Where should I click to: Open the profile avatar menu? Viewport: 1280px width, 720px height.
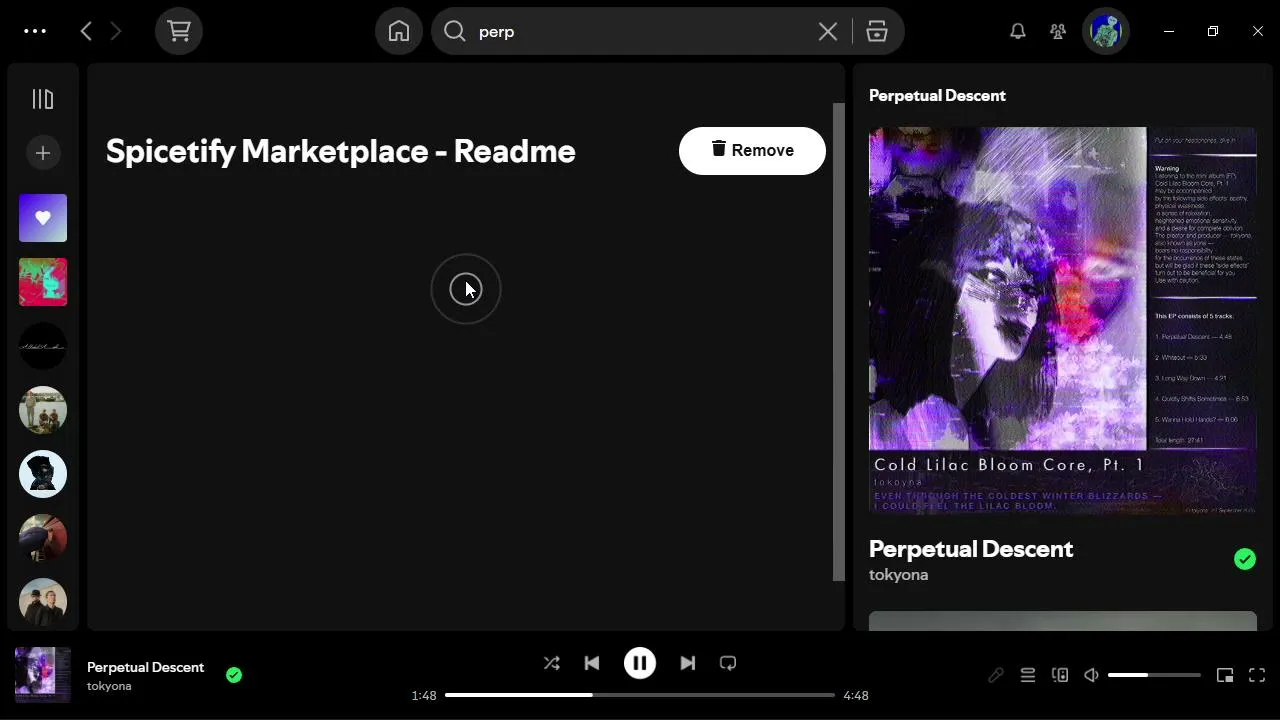1106,31
